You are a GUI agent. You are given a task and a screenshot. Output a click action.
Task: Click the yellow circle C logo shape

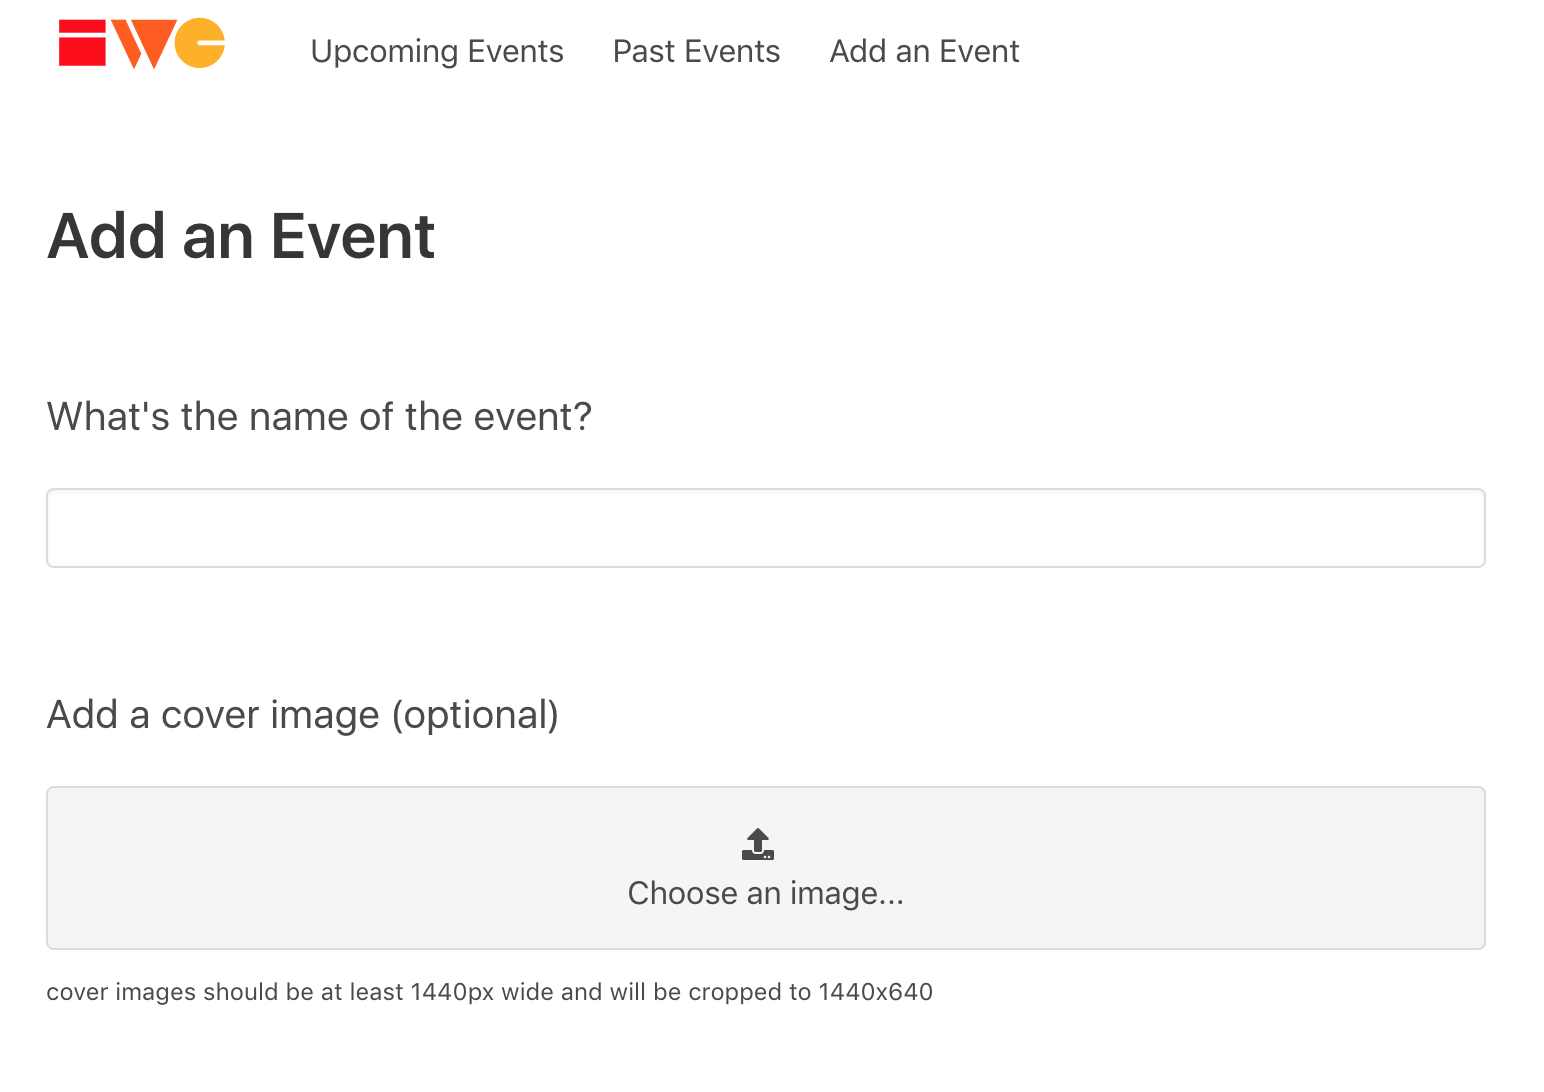(199, 43)
